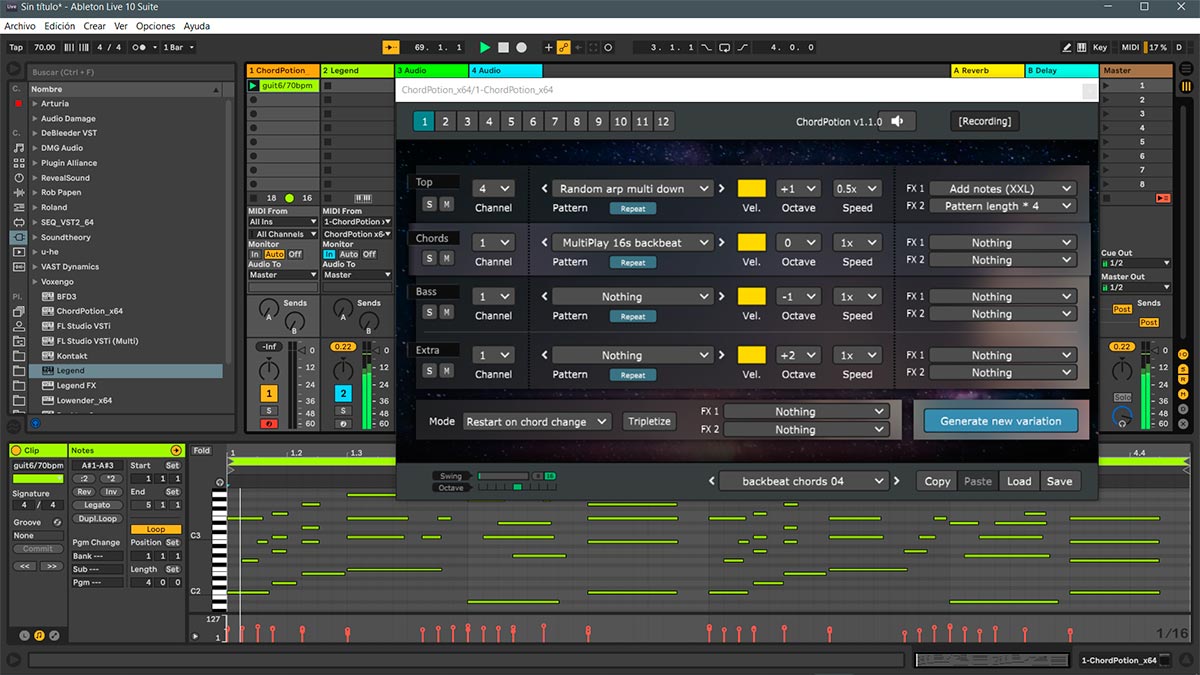This screenshot has height=675, width=1200.
Task: Open the Top pattern dropdown 'Random arp multi down'
Action: pos(632,188)
